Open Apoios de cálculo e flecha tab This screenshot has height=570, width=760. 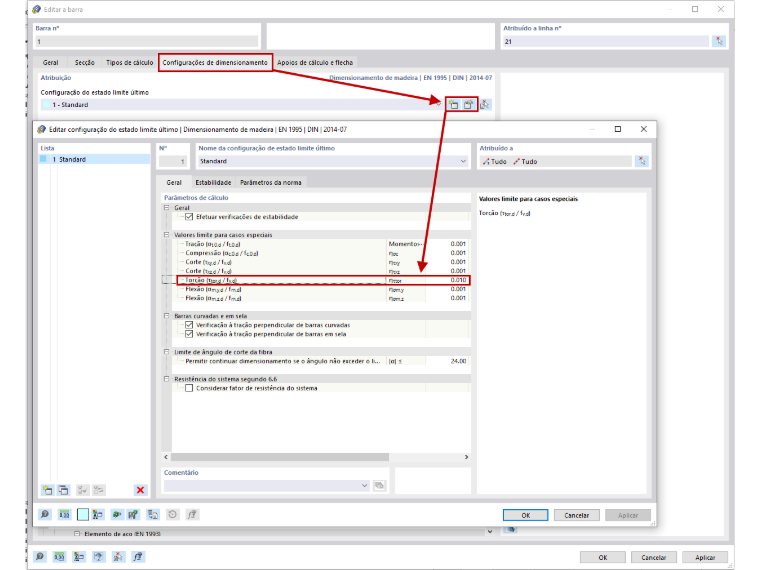315,63
